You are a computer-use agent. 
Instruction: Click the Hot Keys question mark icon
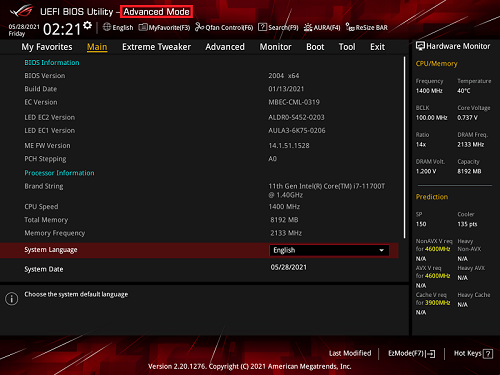tap(488, 354)
